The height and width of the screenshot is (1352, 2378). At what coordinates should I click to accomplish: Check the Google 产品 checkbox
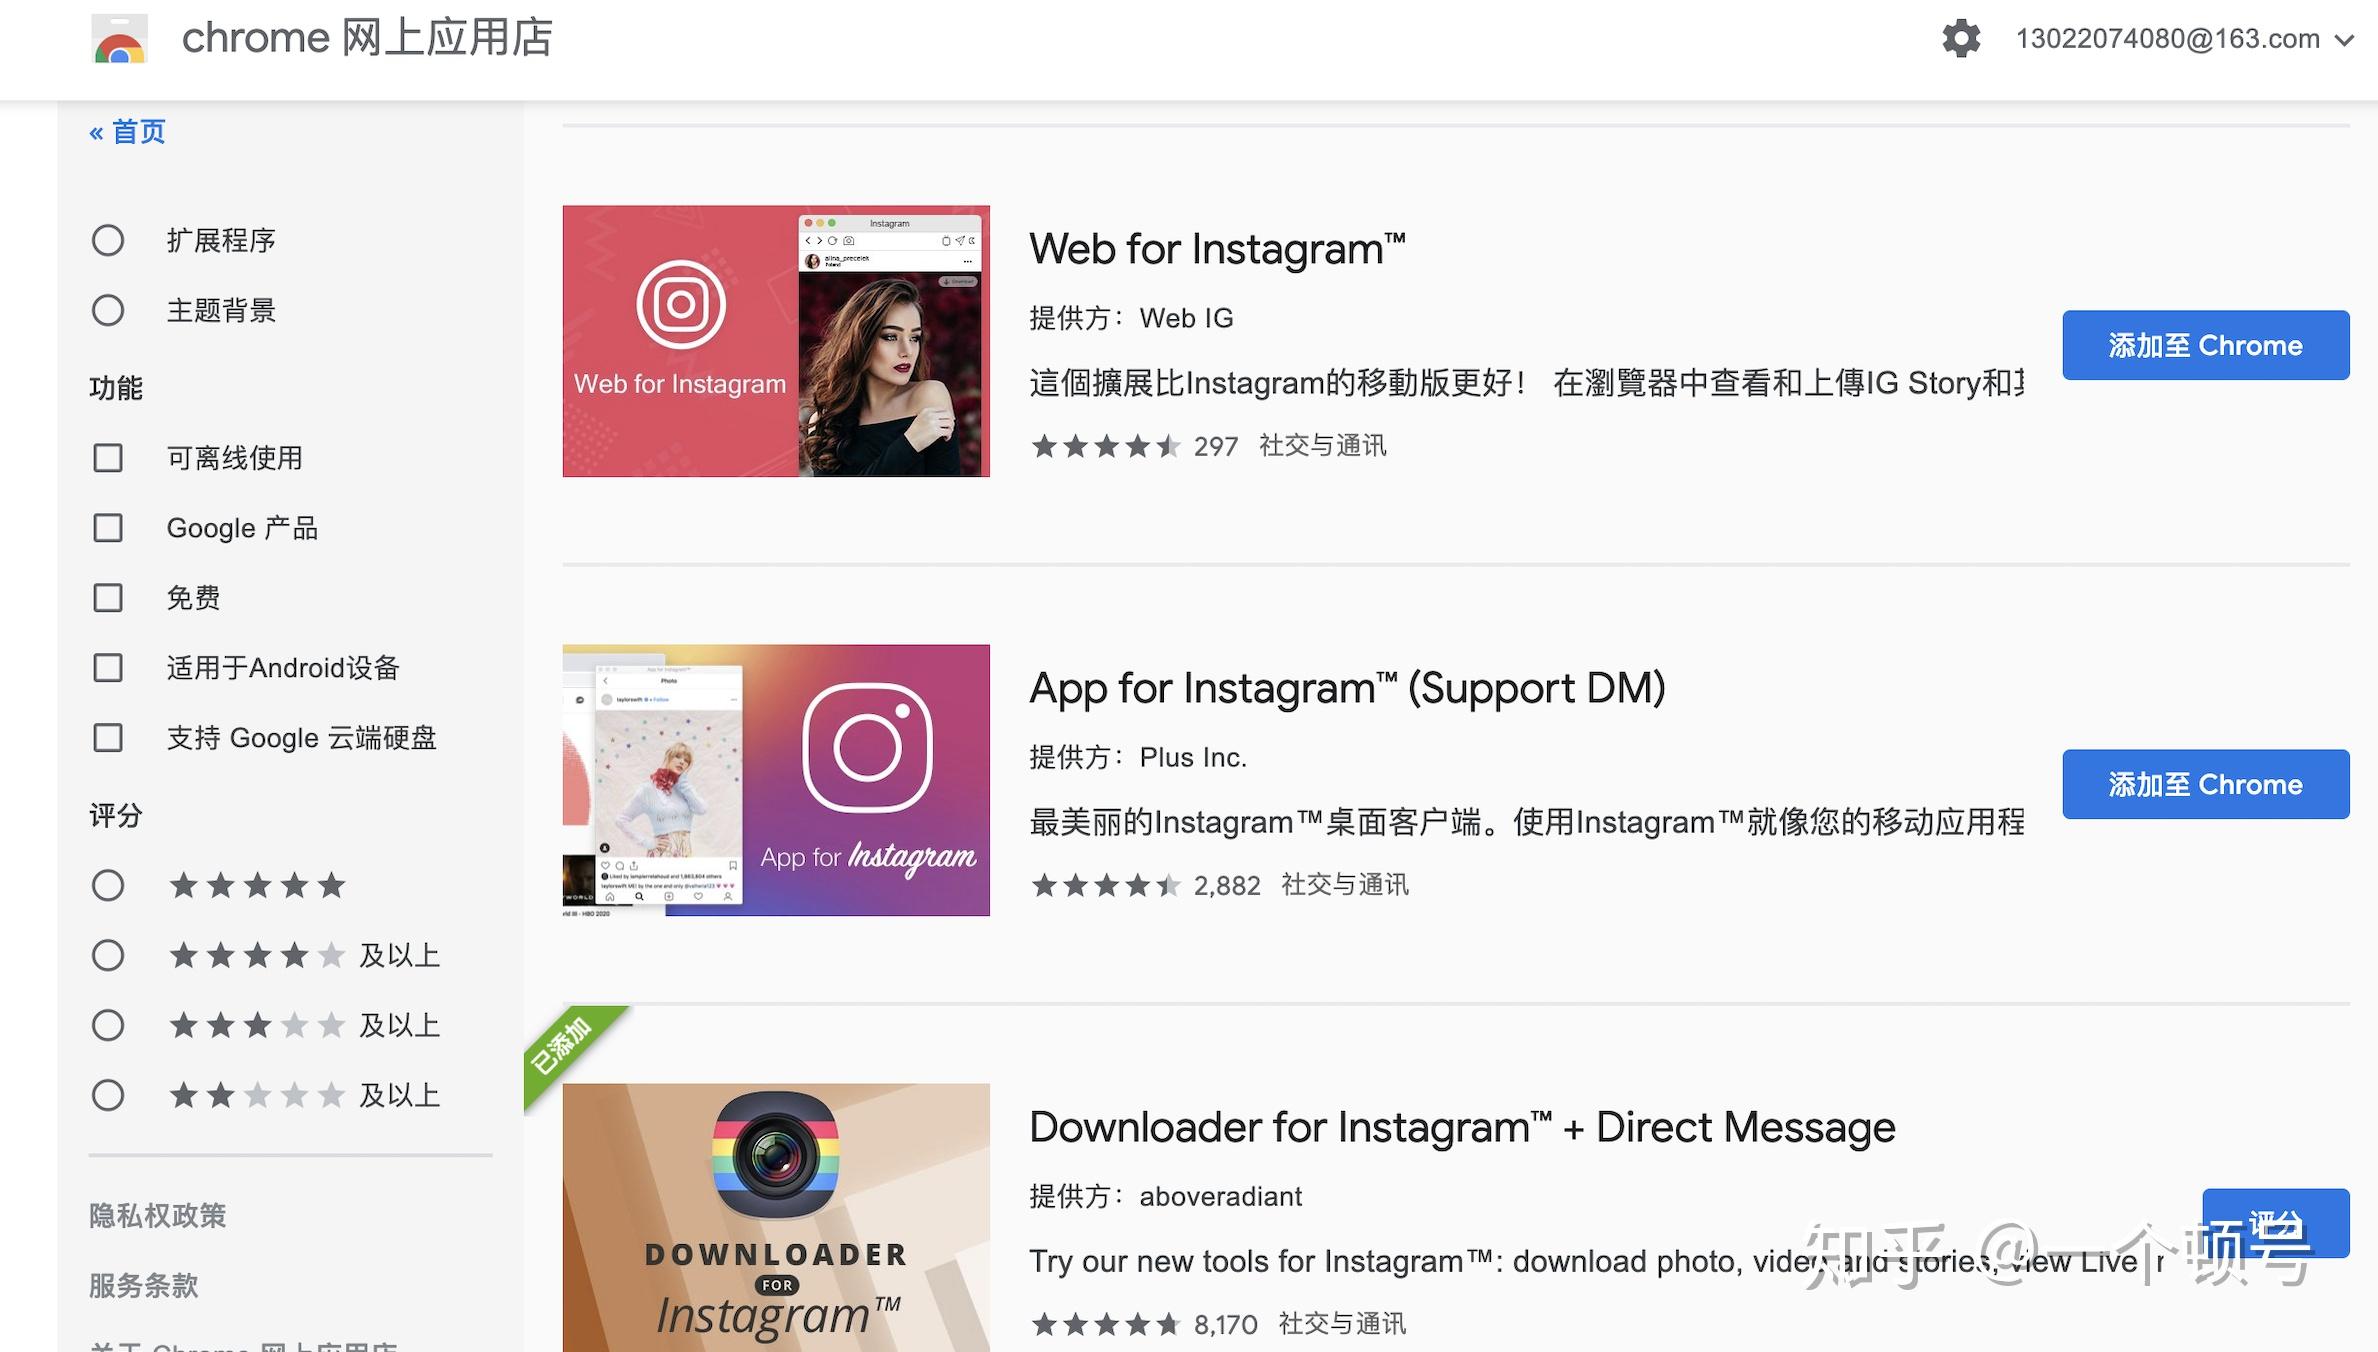(108, 528)
